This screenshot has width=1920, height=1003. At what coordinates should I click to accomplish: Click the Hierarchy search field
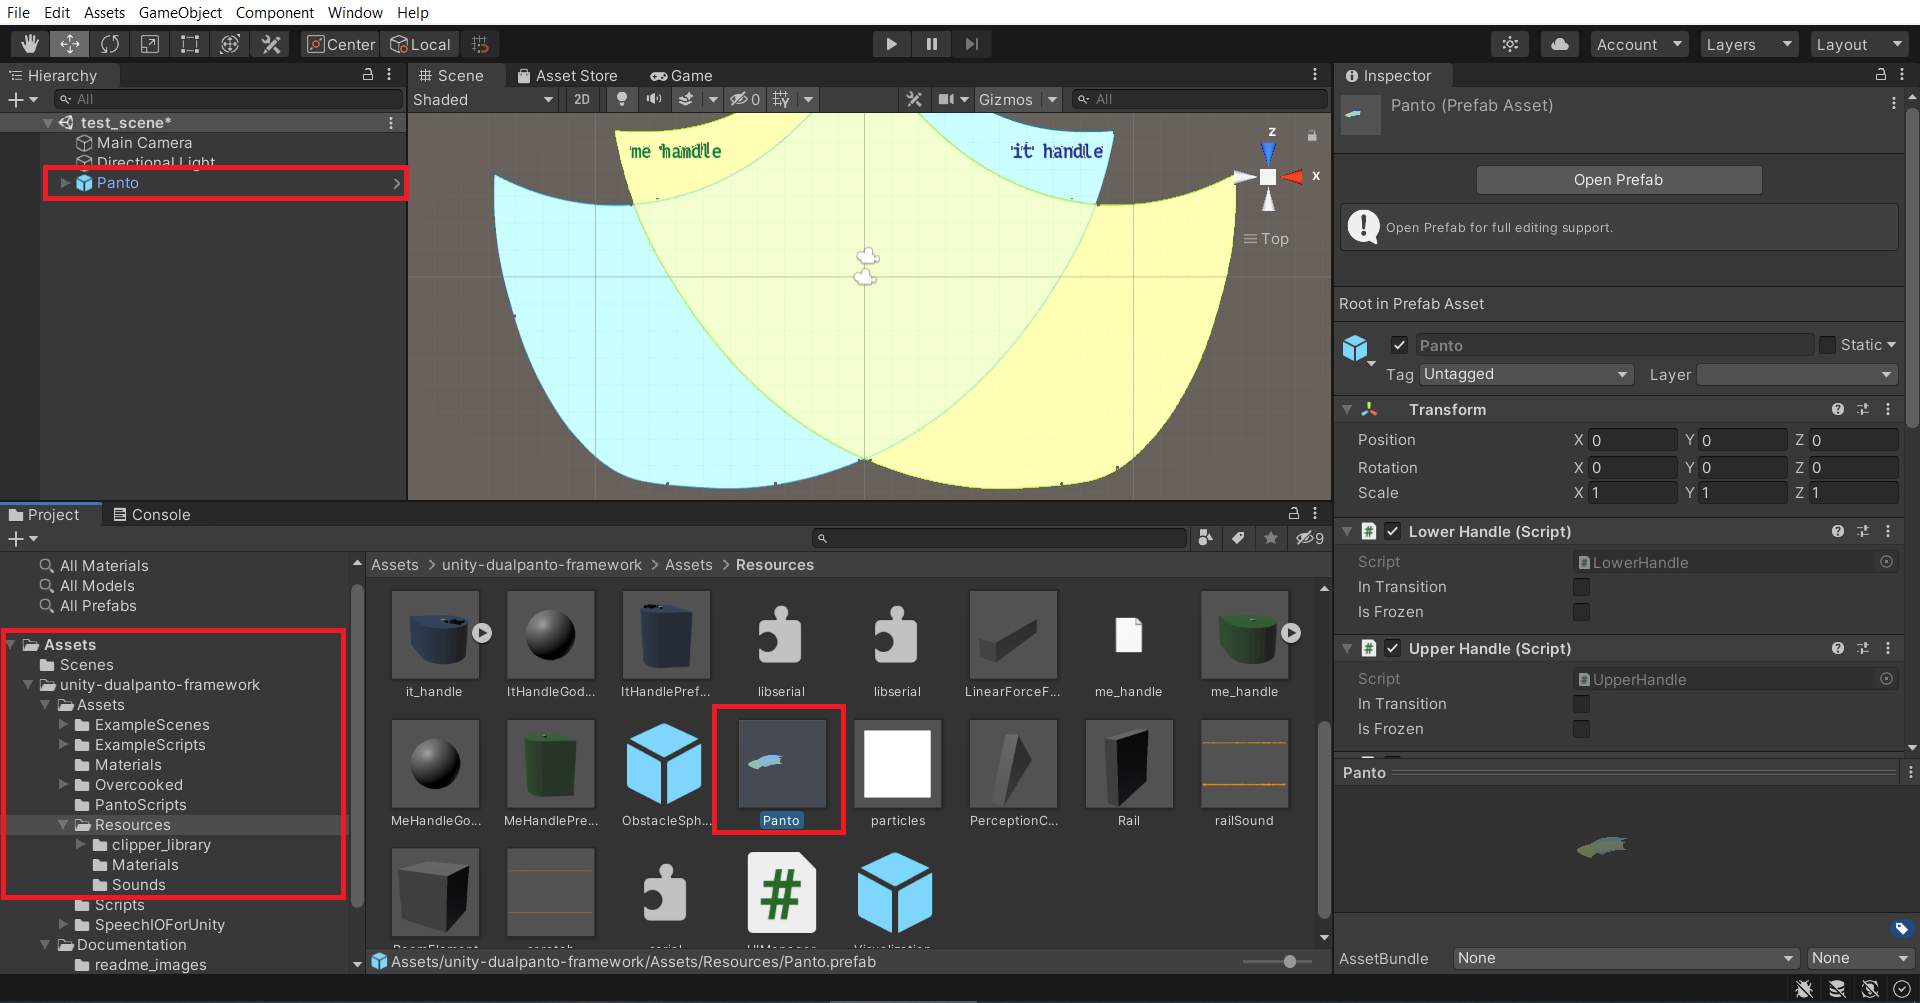[x=228, y=99]
